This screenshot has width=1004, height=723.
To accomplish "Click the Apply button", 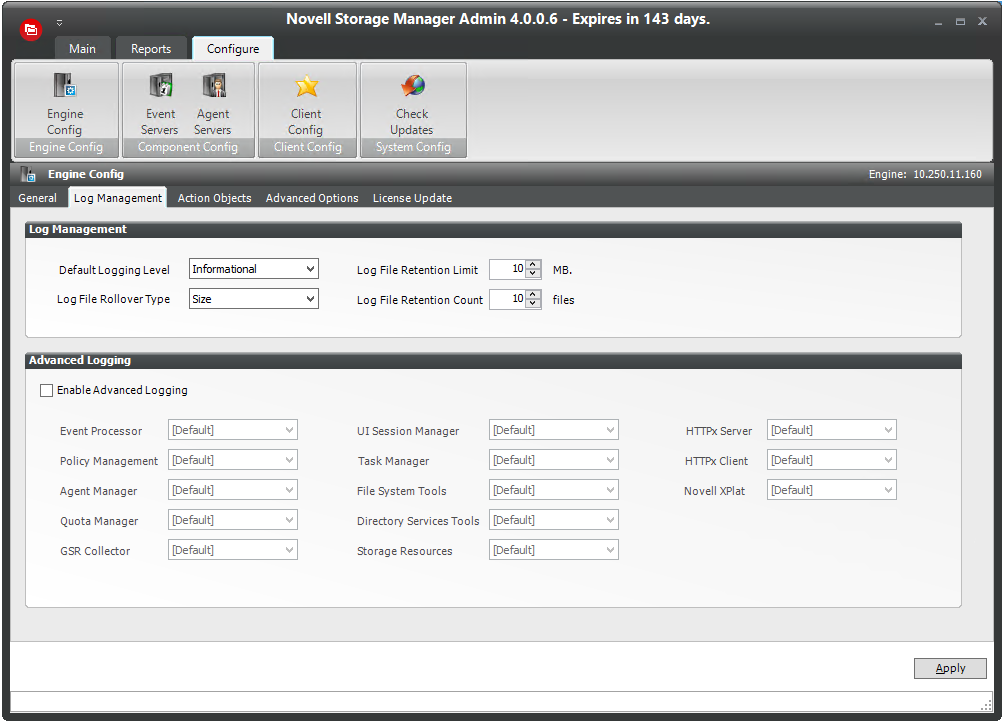I will pos(950,669).
